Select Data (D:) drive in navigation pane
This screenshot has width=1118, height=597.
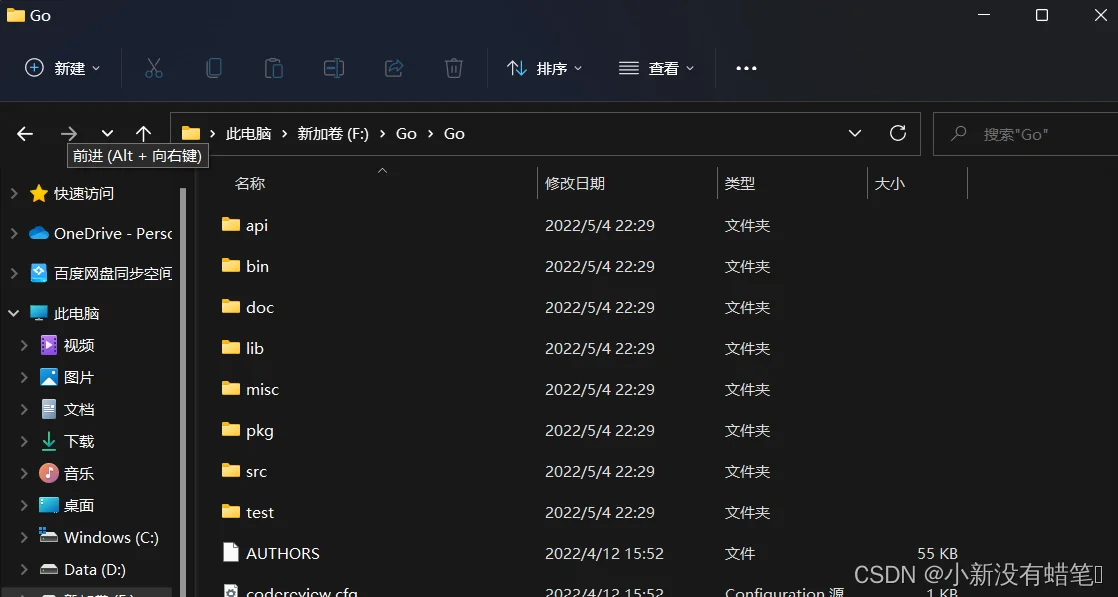pos(94,569)
